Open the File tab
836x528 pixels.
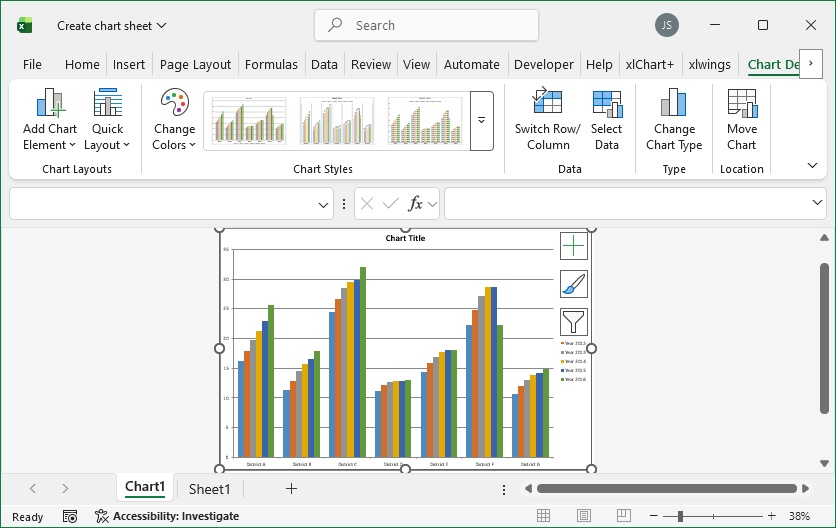tap(32, 65)
